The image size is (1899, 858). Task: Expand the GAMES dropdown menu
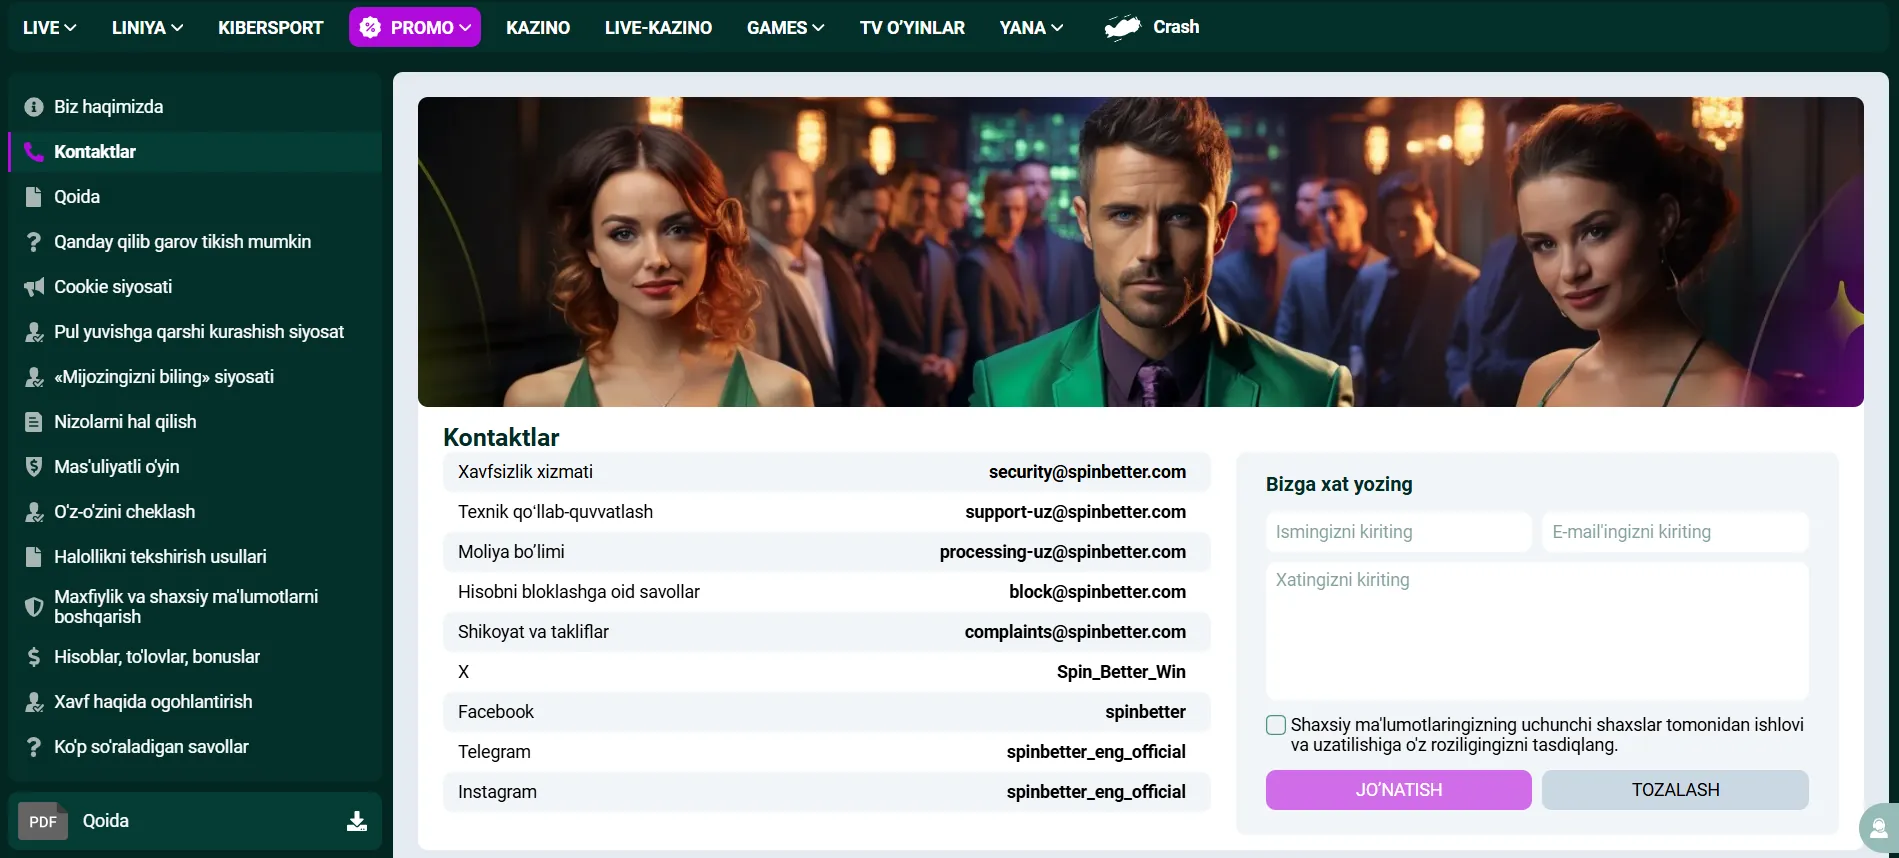785,28
